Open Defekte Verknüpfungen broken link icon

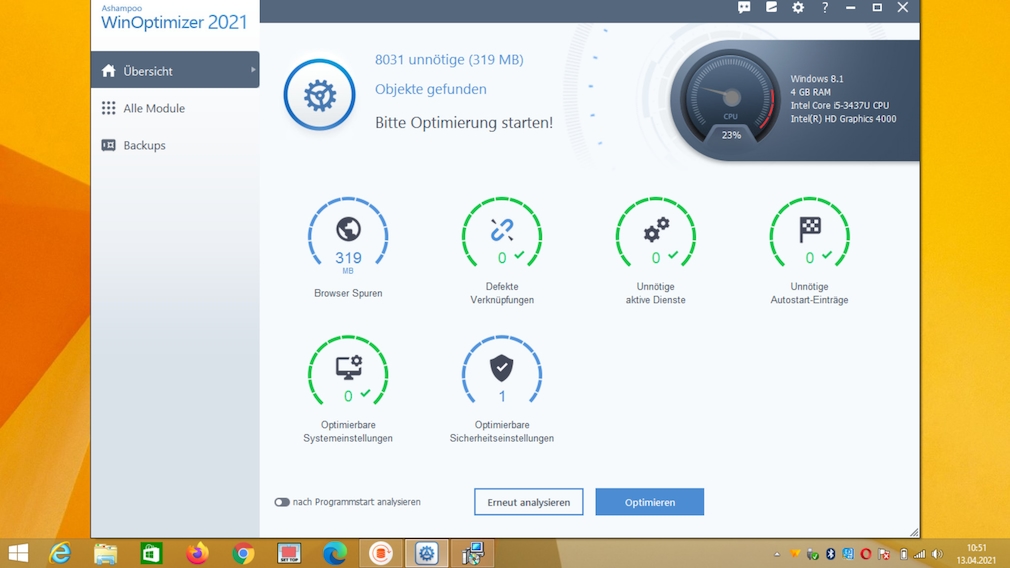[x=502, y=230]
